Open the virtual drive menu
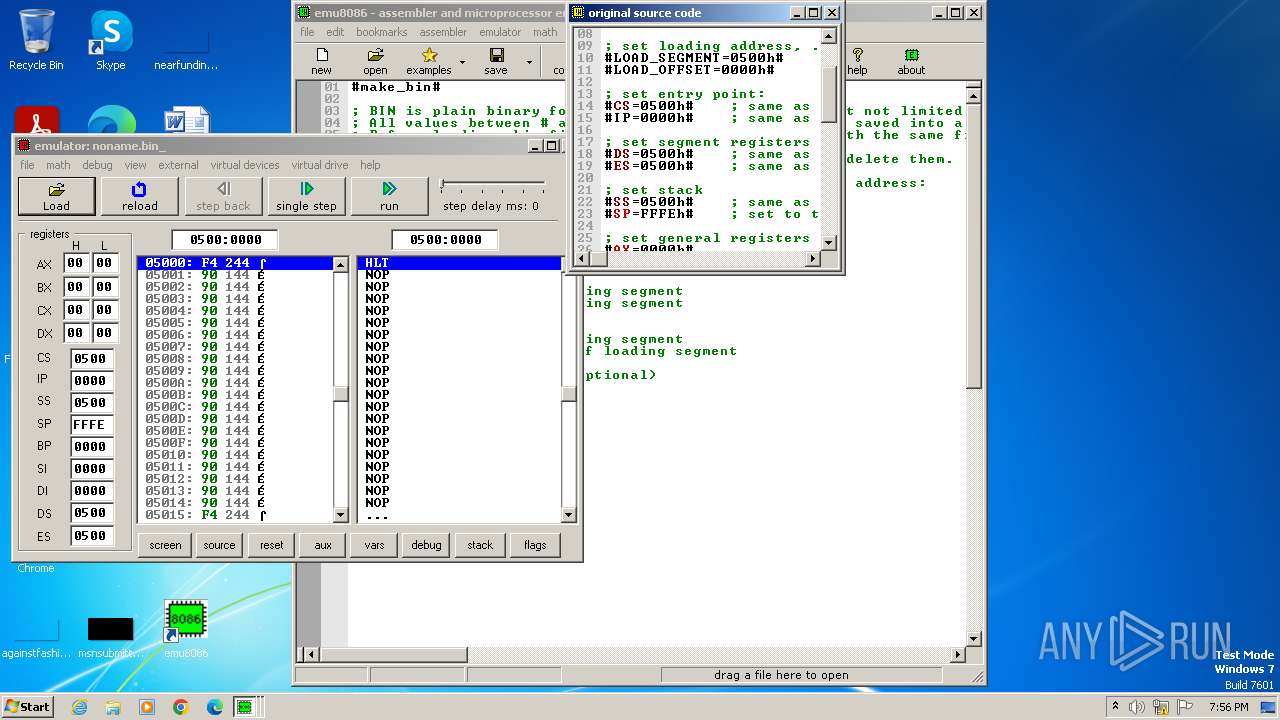This screenshot has width=1280, height=720. 320,165
